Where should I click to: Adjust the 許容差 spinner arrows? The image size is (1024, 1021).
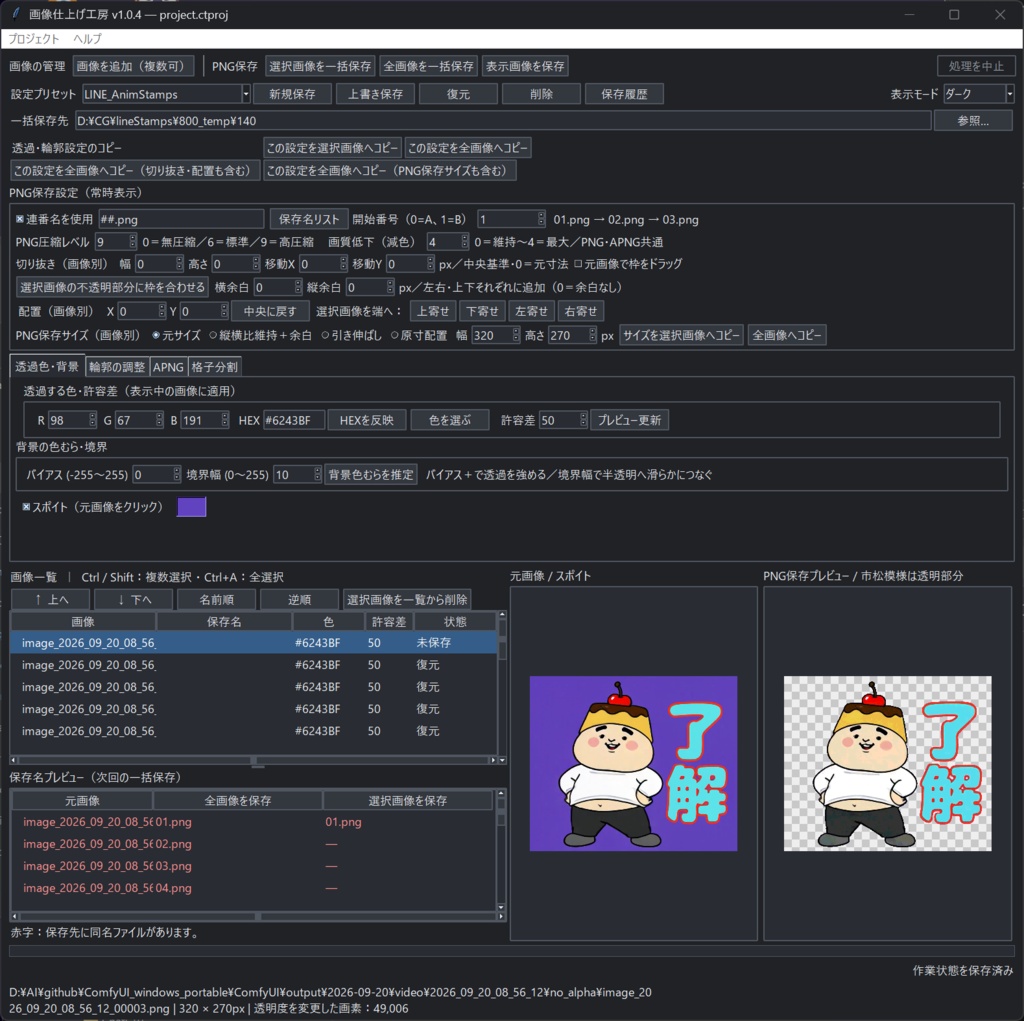[x=583, y=420]
